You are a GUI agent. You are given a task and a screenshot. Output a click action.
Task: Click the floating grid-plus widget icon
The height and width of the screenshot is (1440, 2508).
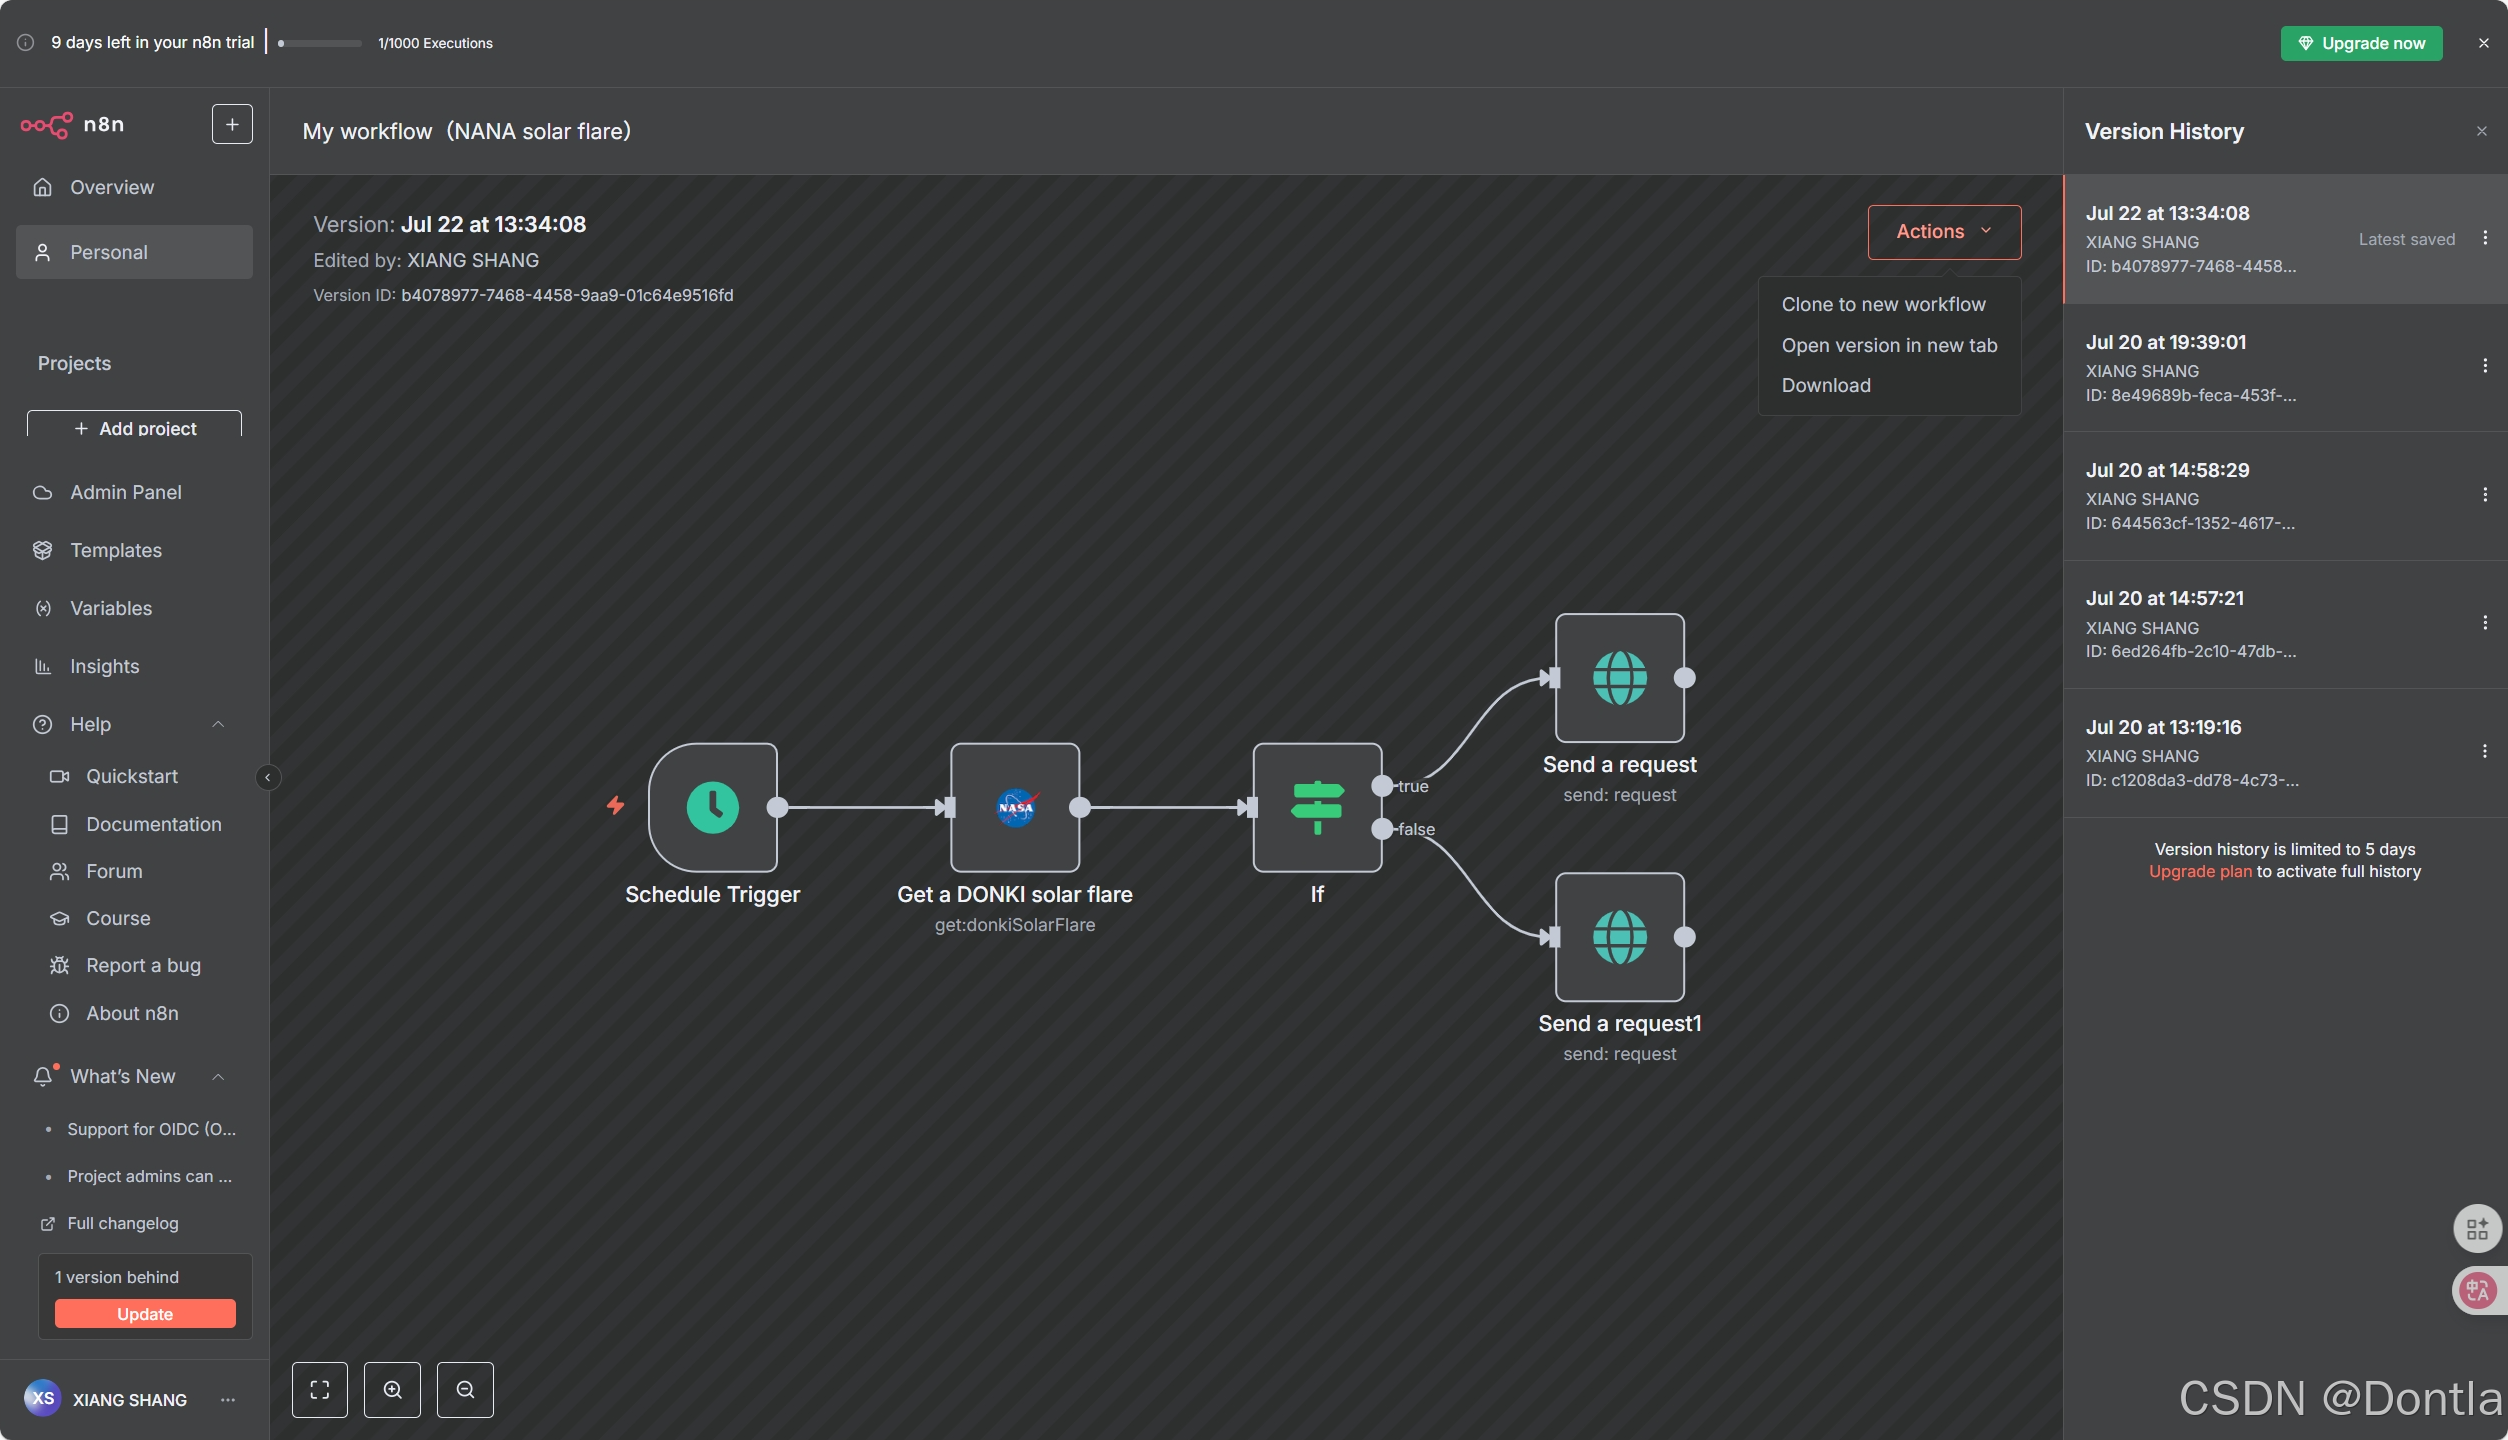click(2477, 1228)
